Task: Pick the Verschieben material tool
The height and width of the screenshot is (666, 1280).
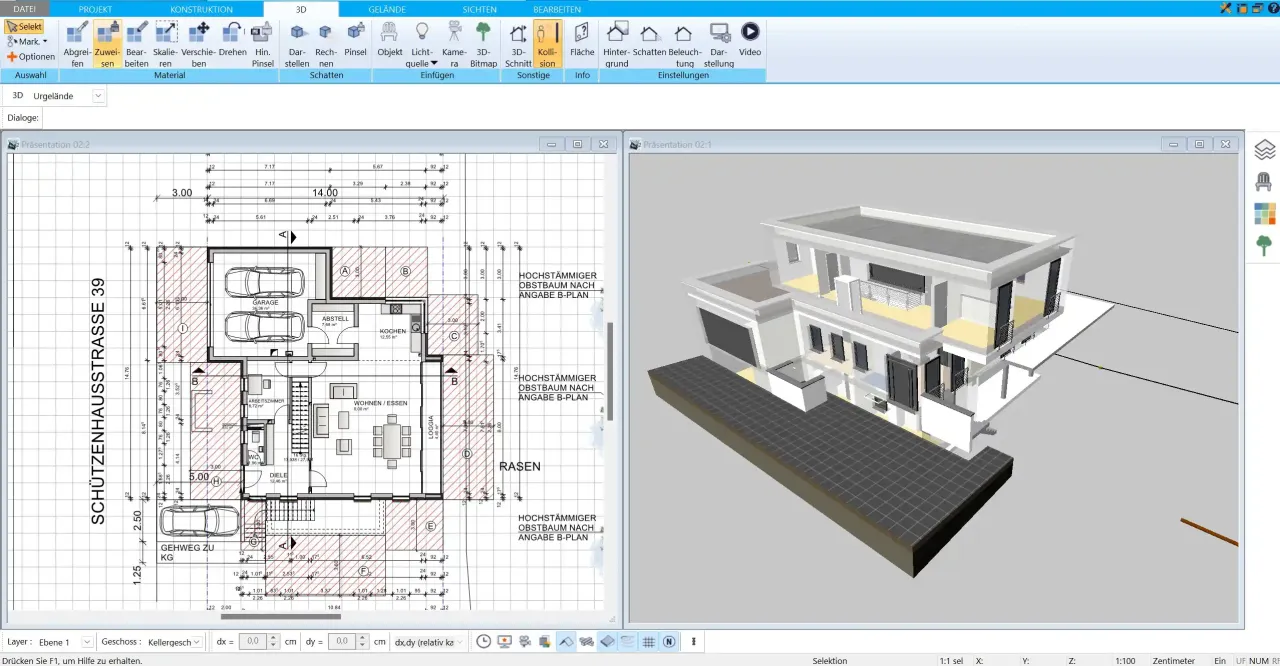Action: click(x=199, y=44)
